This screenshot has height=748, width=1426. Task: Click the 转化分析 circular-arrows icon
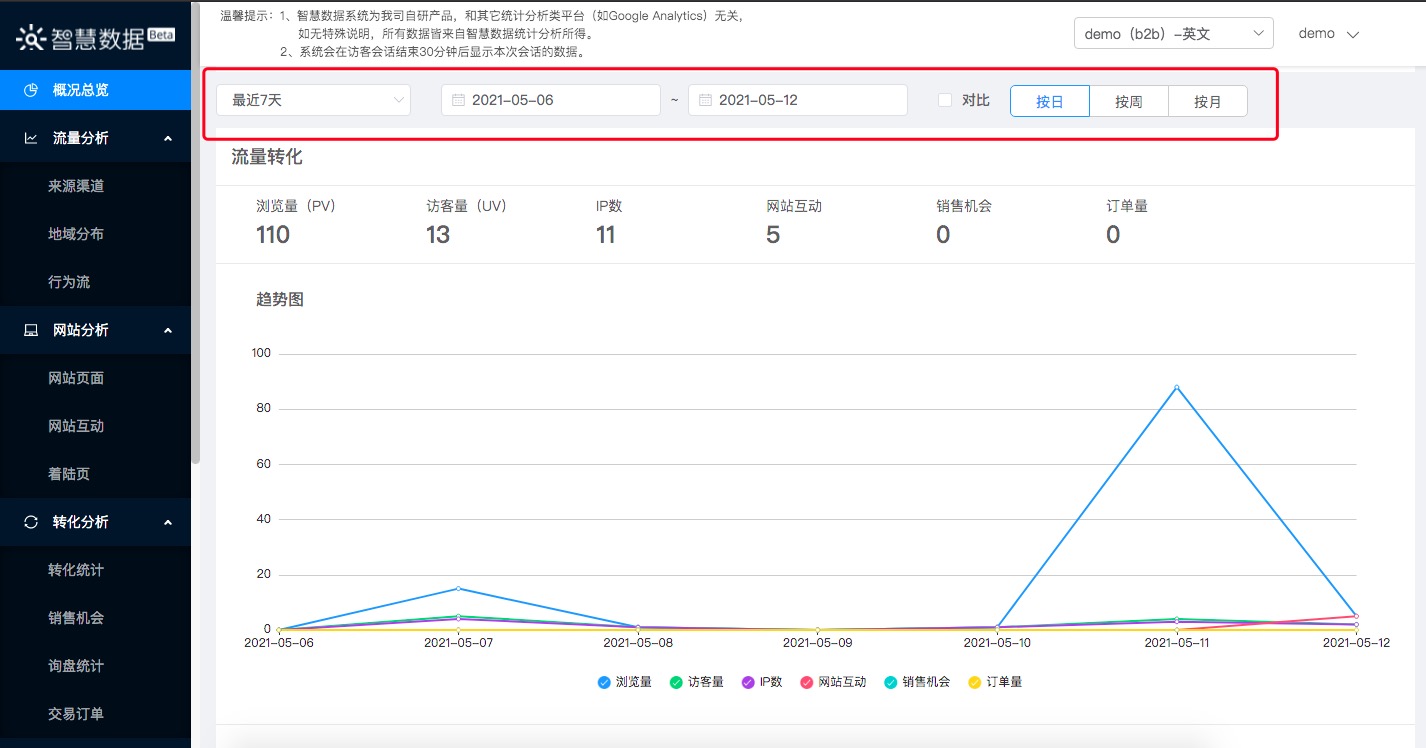pos(30,522)
